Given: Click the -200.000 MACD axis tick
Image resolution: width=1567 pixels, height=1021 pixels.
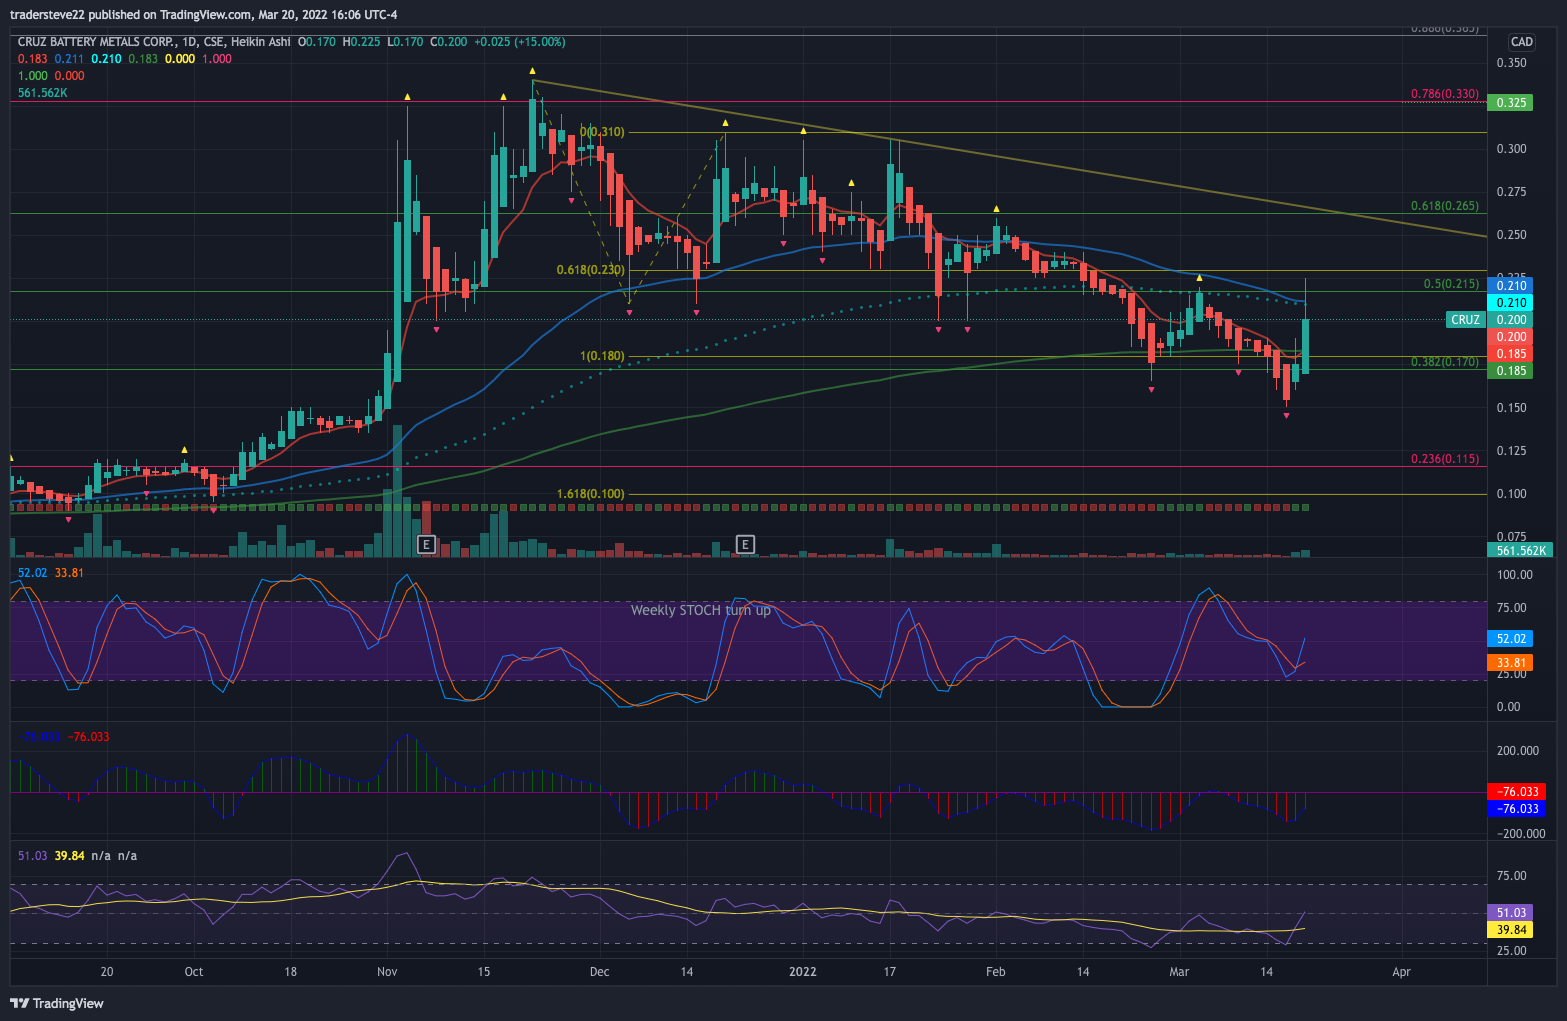Looking at the screenshot, I should click(x=1520, y=834).
